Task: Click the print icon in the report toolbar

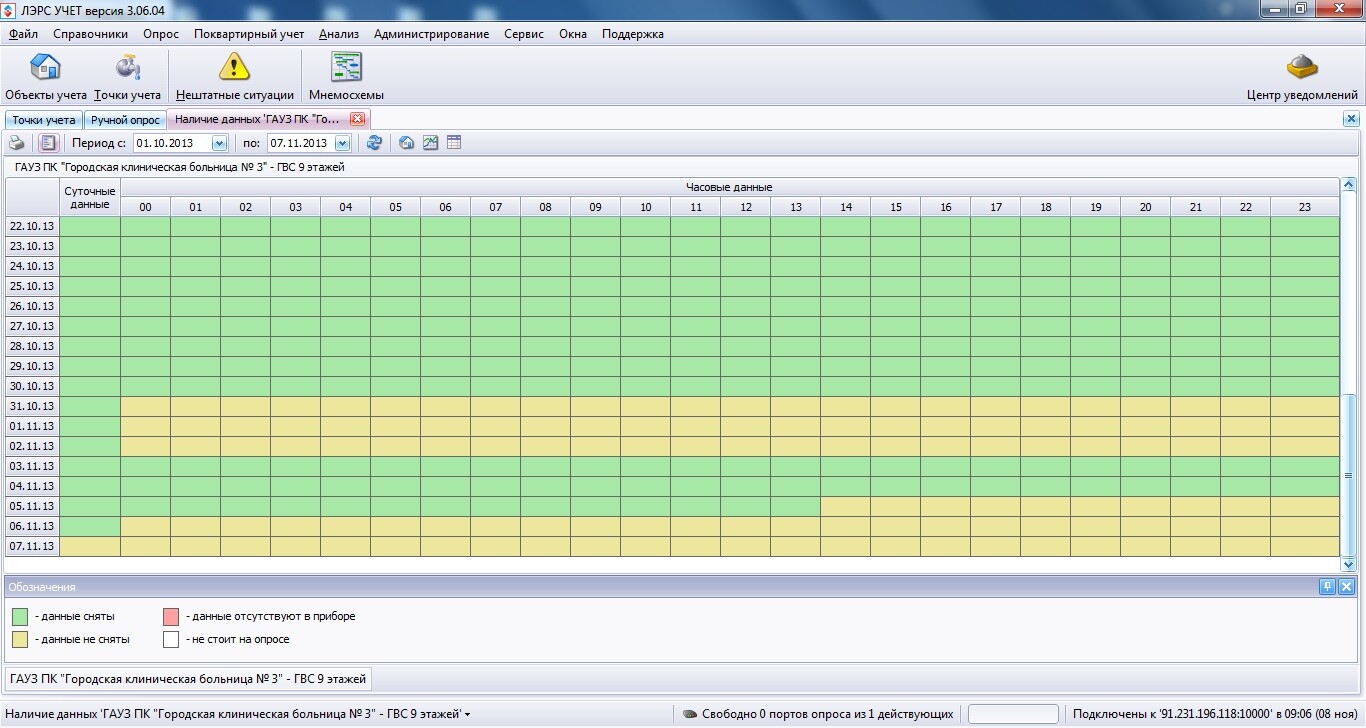Action: tap(17, 143)
